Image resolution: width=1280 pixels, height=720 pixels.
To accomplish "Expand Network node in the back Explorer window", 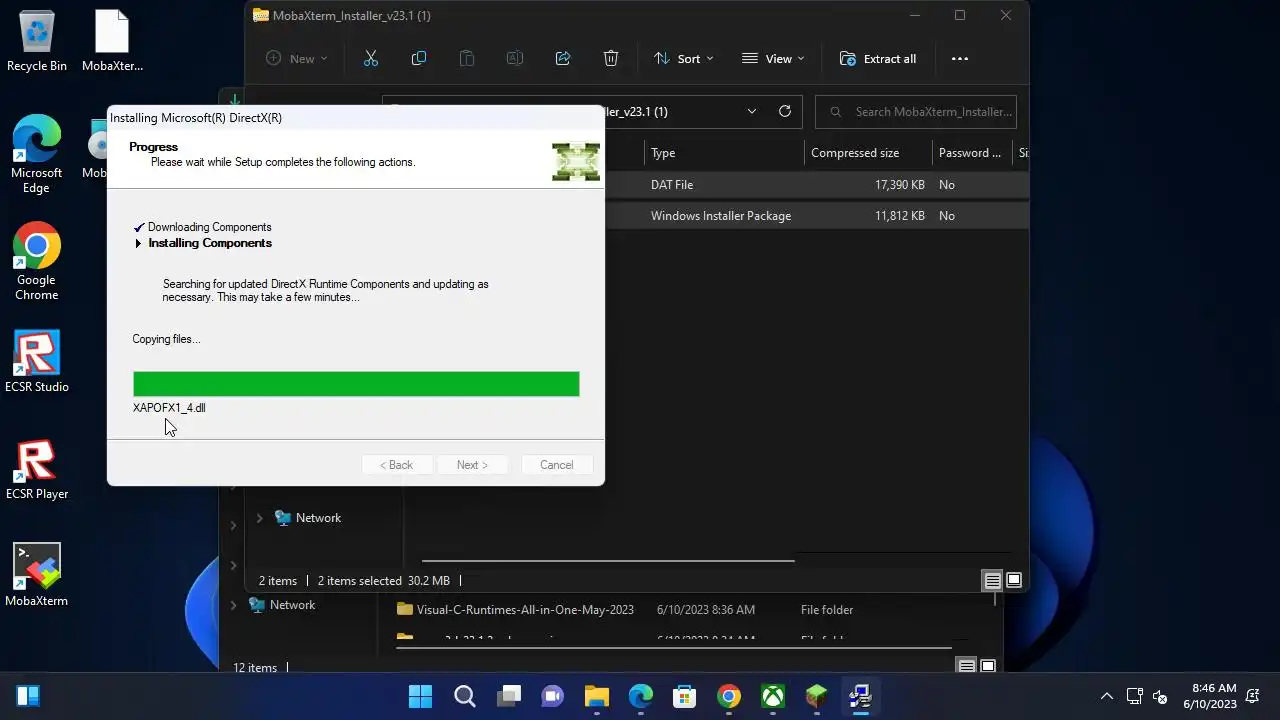I will [234, 605].
